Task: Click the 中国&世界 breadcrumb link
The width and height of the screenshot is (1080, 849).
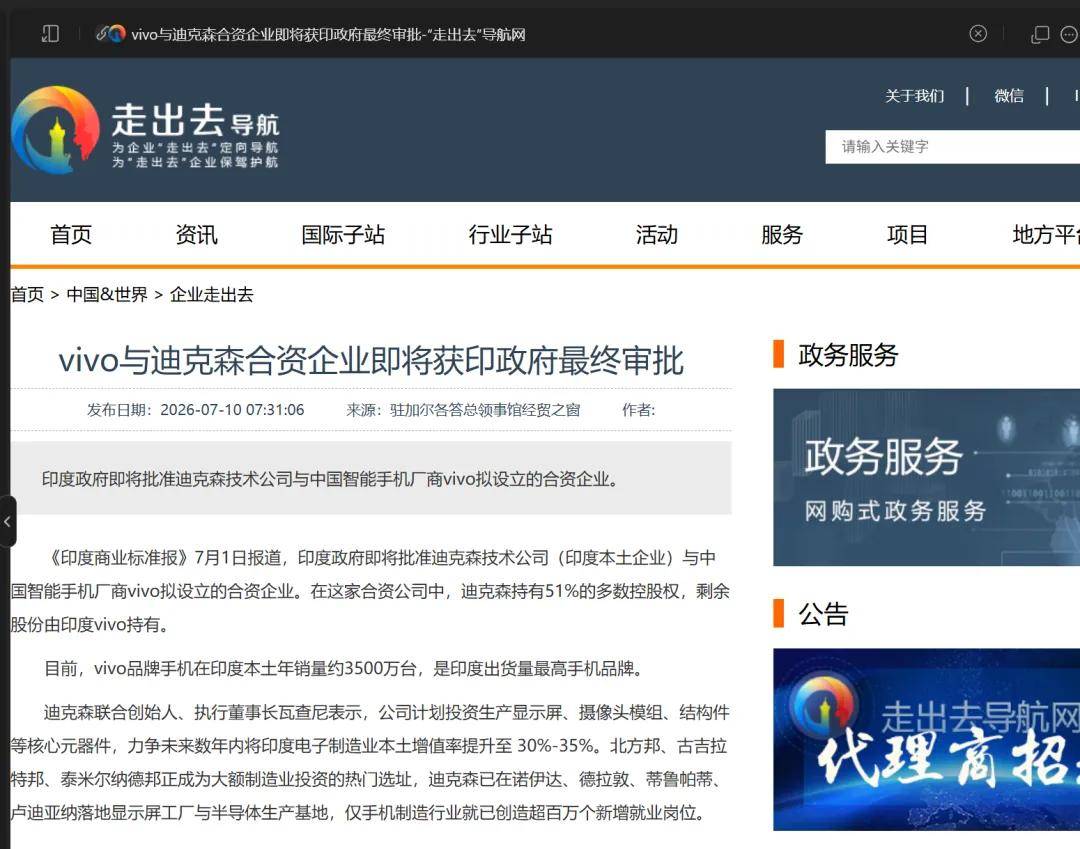Action: pos(107,295)
